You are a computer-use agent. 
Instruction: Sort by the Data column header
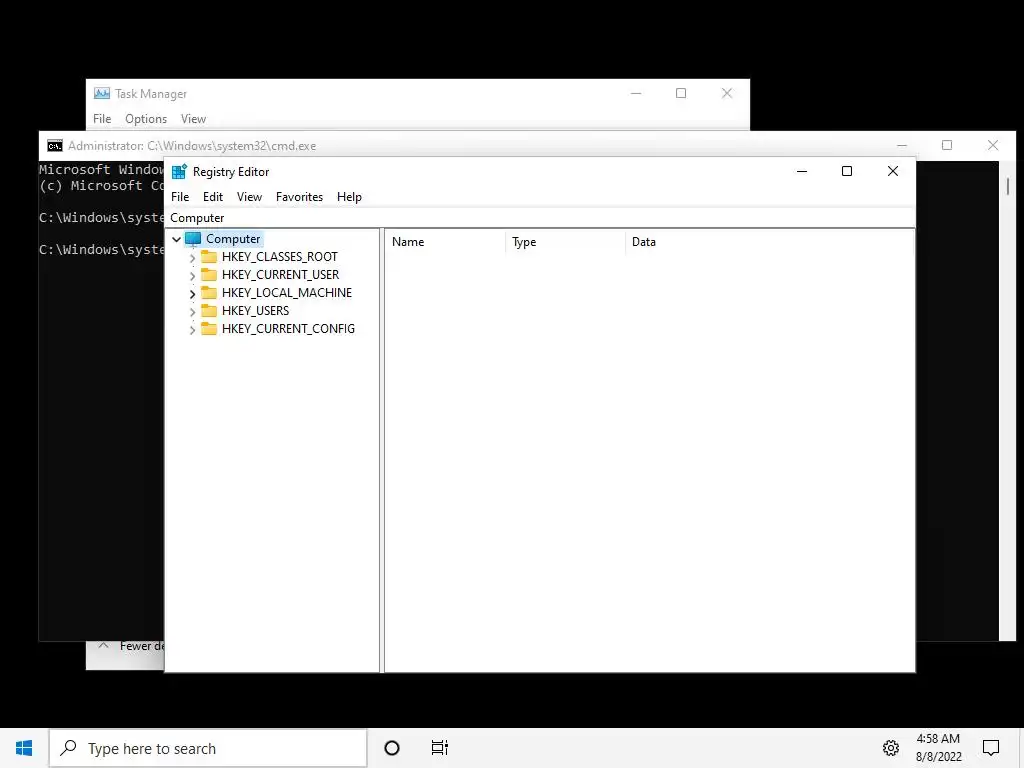[x=769, y=242]
